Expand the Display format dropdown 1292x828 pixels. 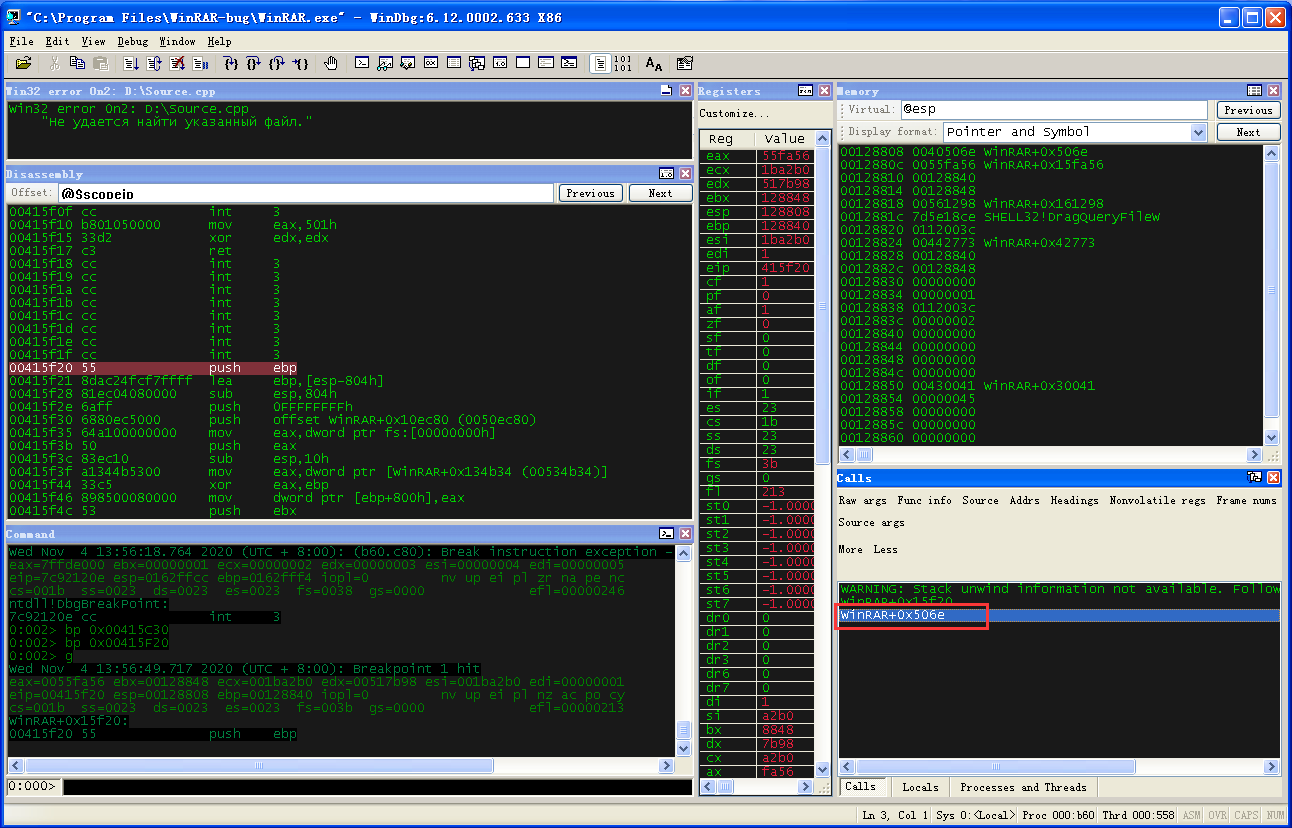(1199, 132)
